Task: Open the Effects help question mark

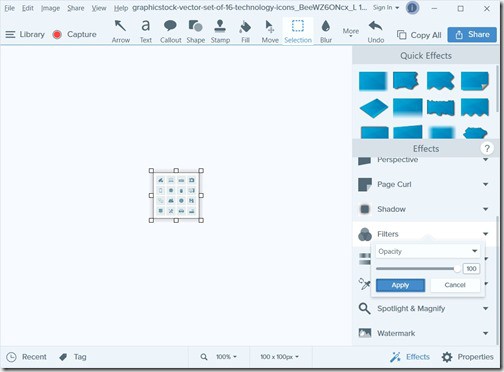Action: coord(487,148)
